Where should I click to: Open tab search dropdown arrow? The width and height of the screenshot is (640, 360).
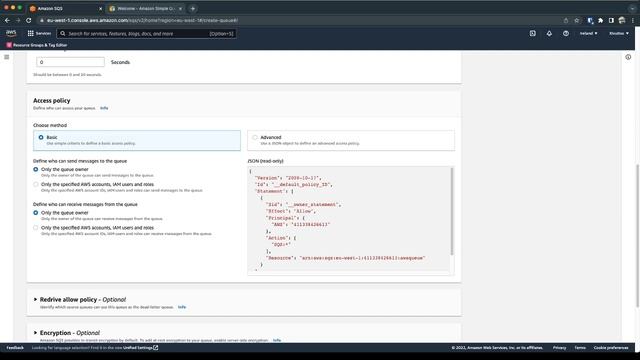coord(632,9)
